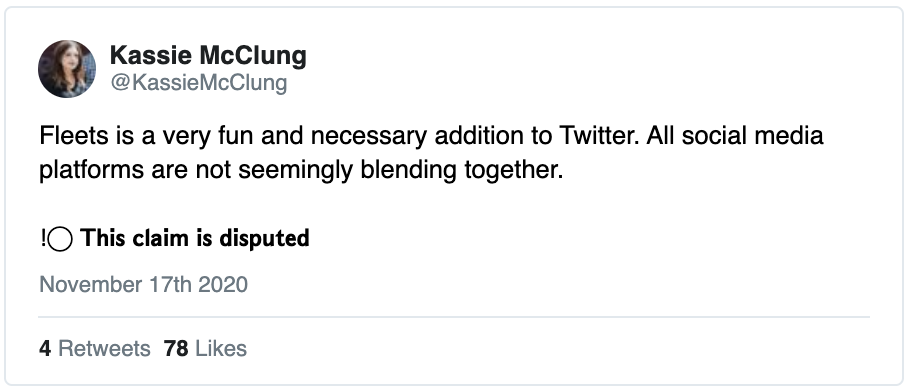This screenshot has width=910, height=388.
Task: Click the 78 likes count number
Action: [176, 349]
